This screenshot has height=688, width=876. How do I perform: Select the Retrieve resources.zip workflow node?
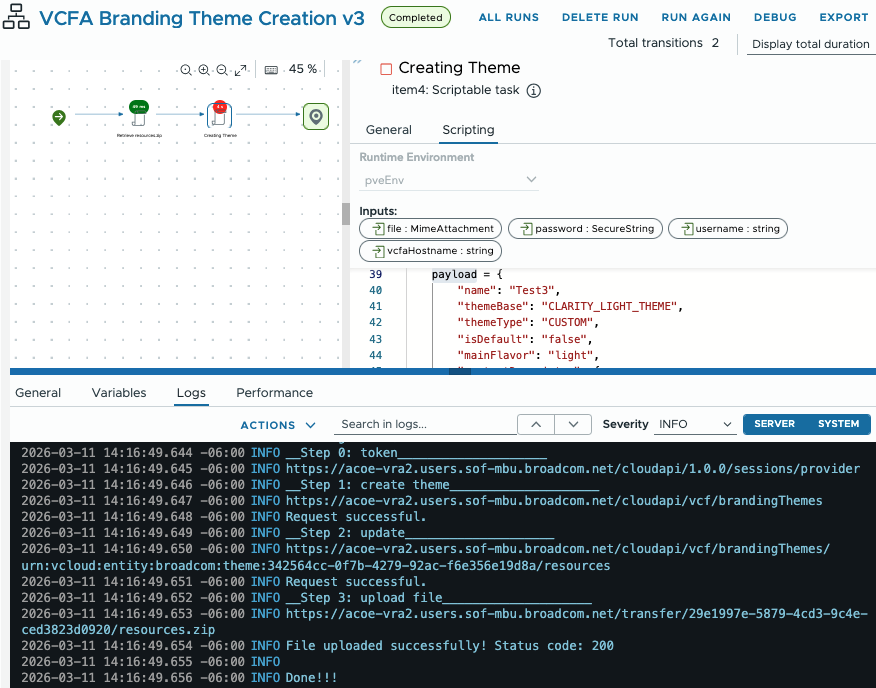pos(138,116)
